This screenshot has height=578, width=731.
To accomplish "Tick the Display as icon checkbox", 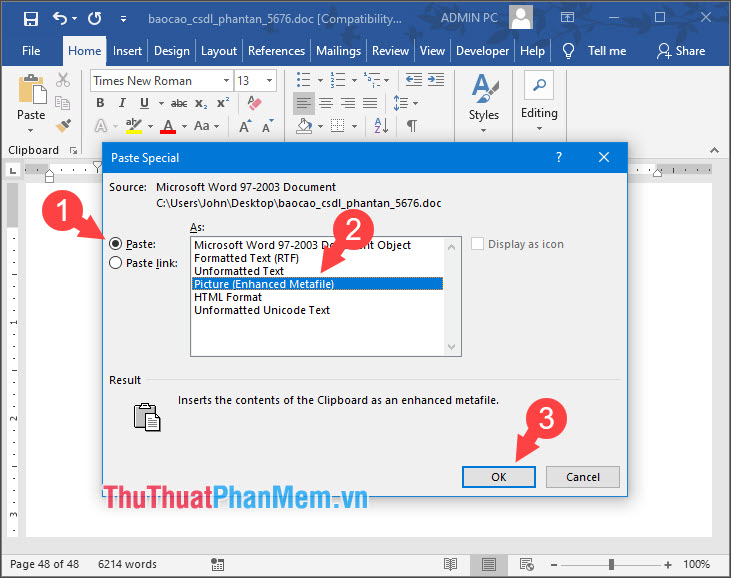I will tap(478, 244).
